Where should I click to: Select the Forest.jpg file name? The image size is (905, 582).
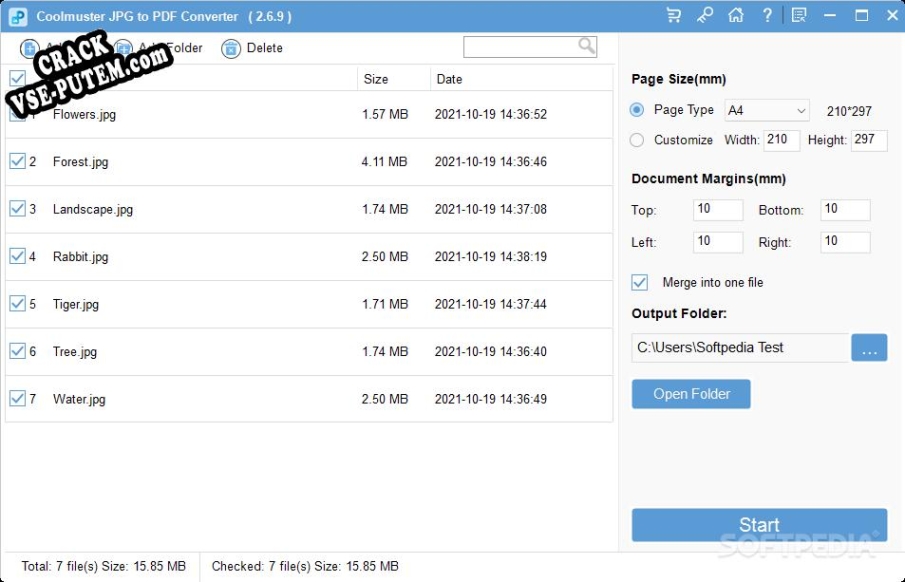pyautogui.click(x=80, y=162)
